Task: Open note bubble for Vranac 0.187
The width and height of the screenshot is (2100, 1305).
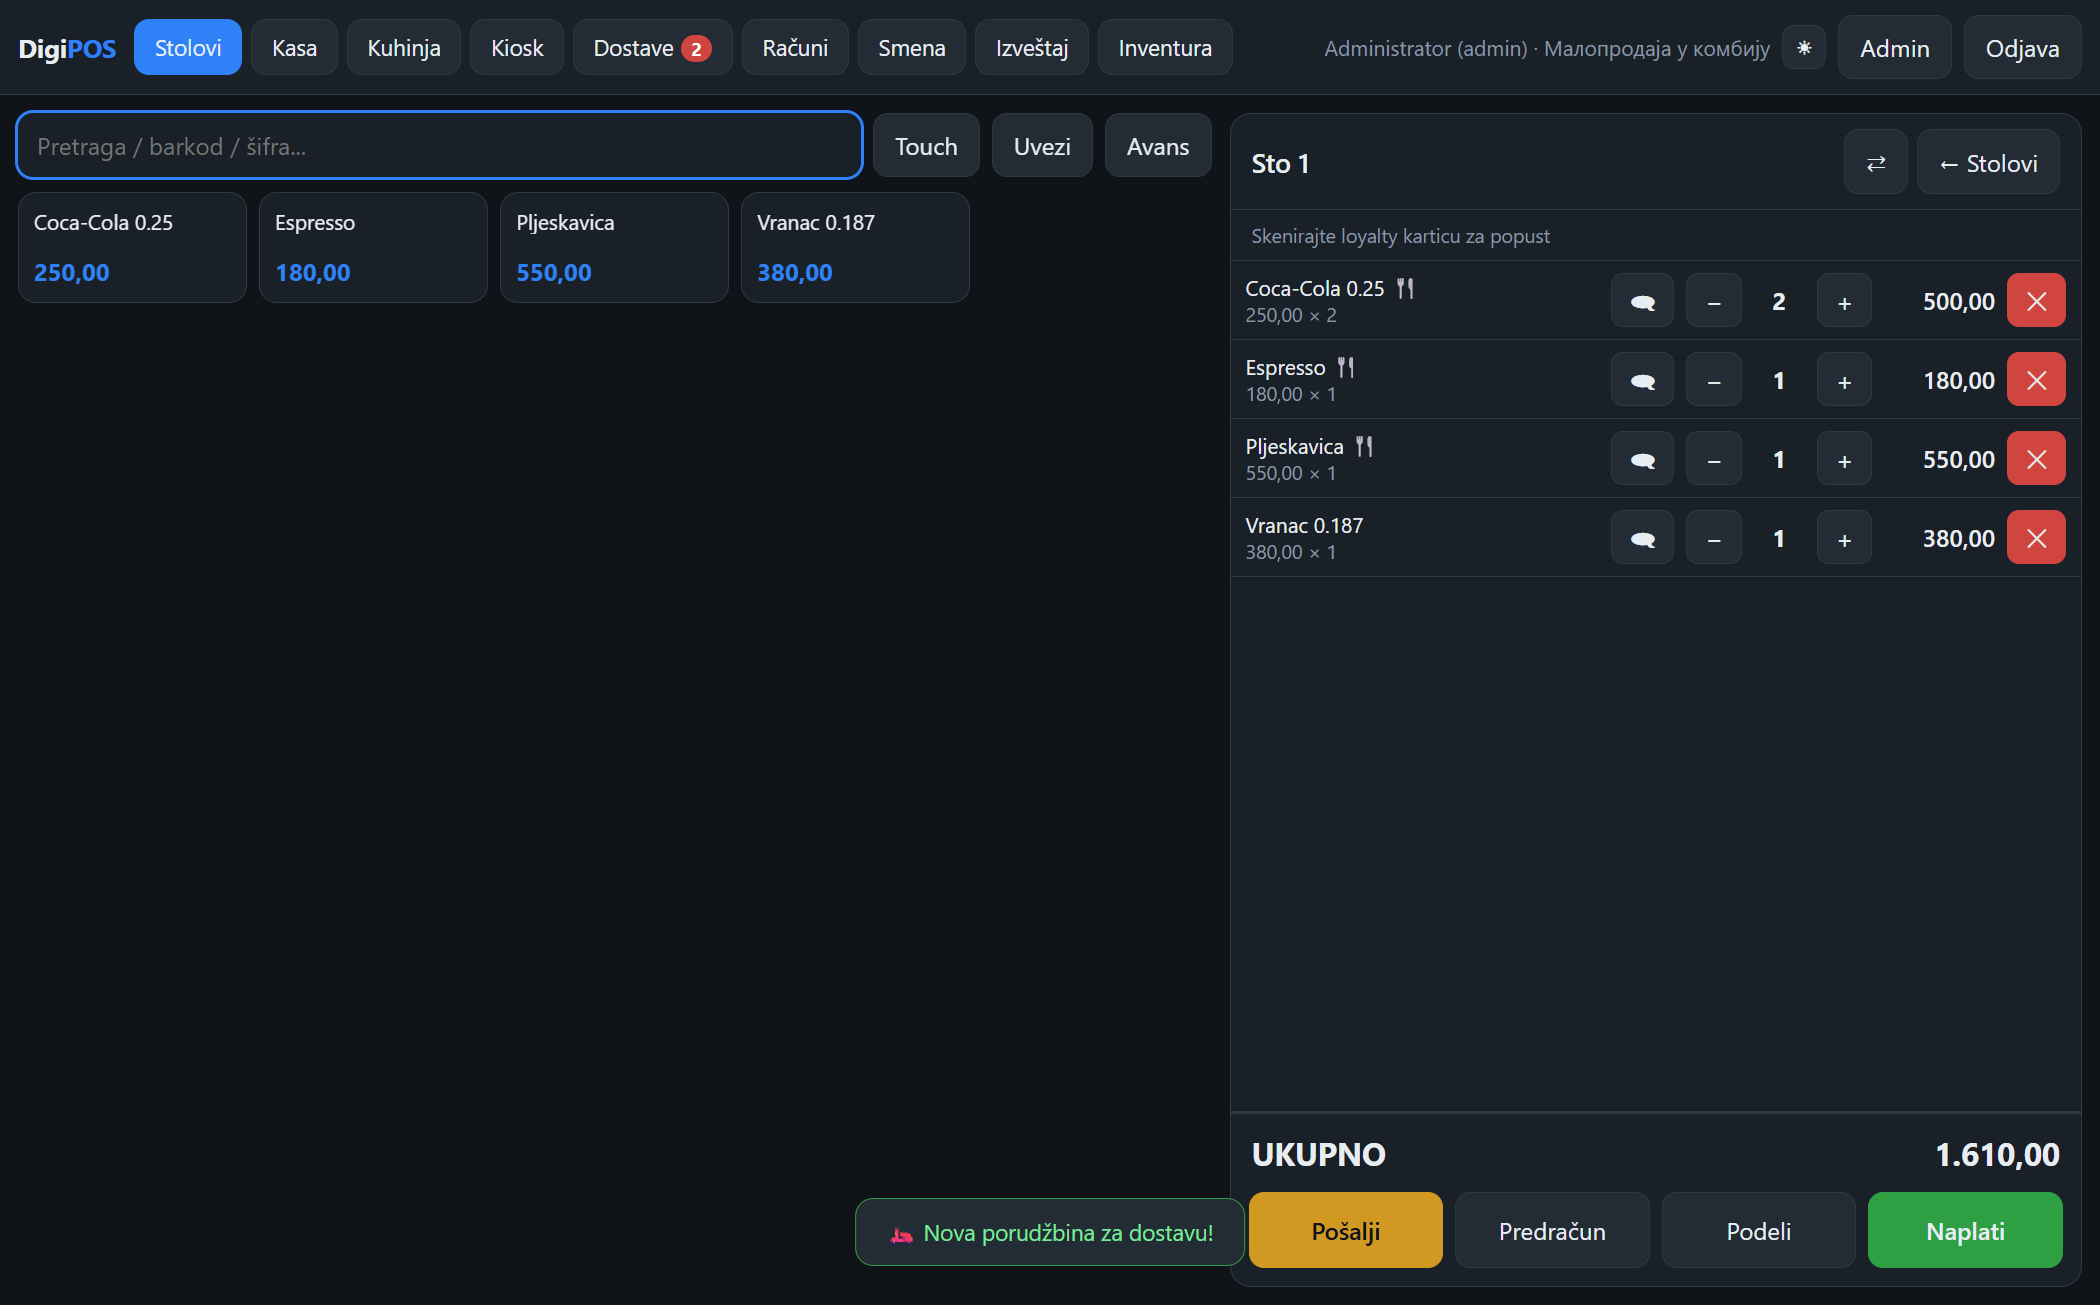Action: pos(1642,538)
